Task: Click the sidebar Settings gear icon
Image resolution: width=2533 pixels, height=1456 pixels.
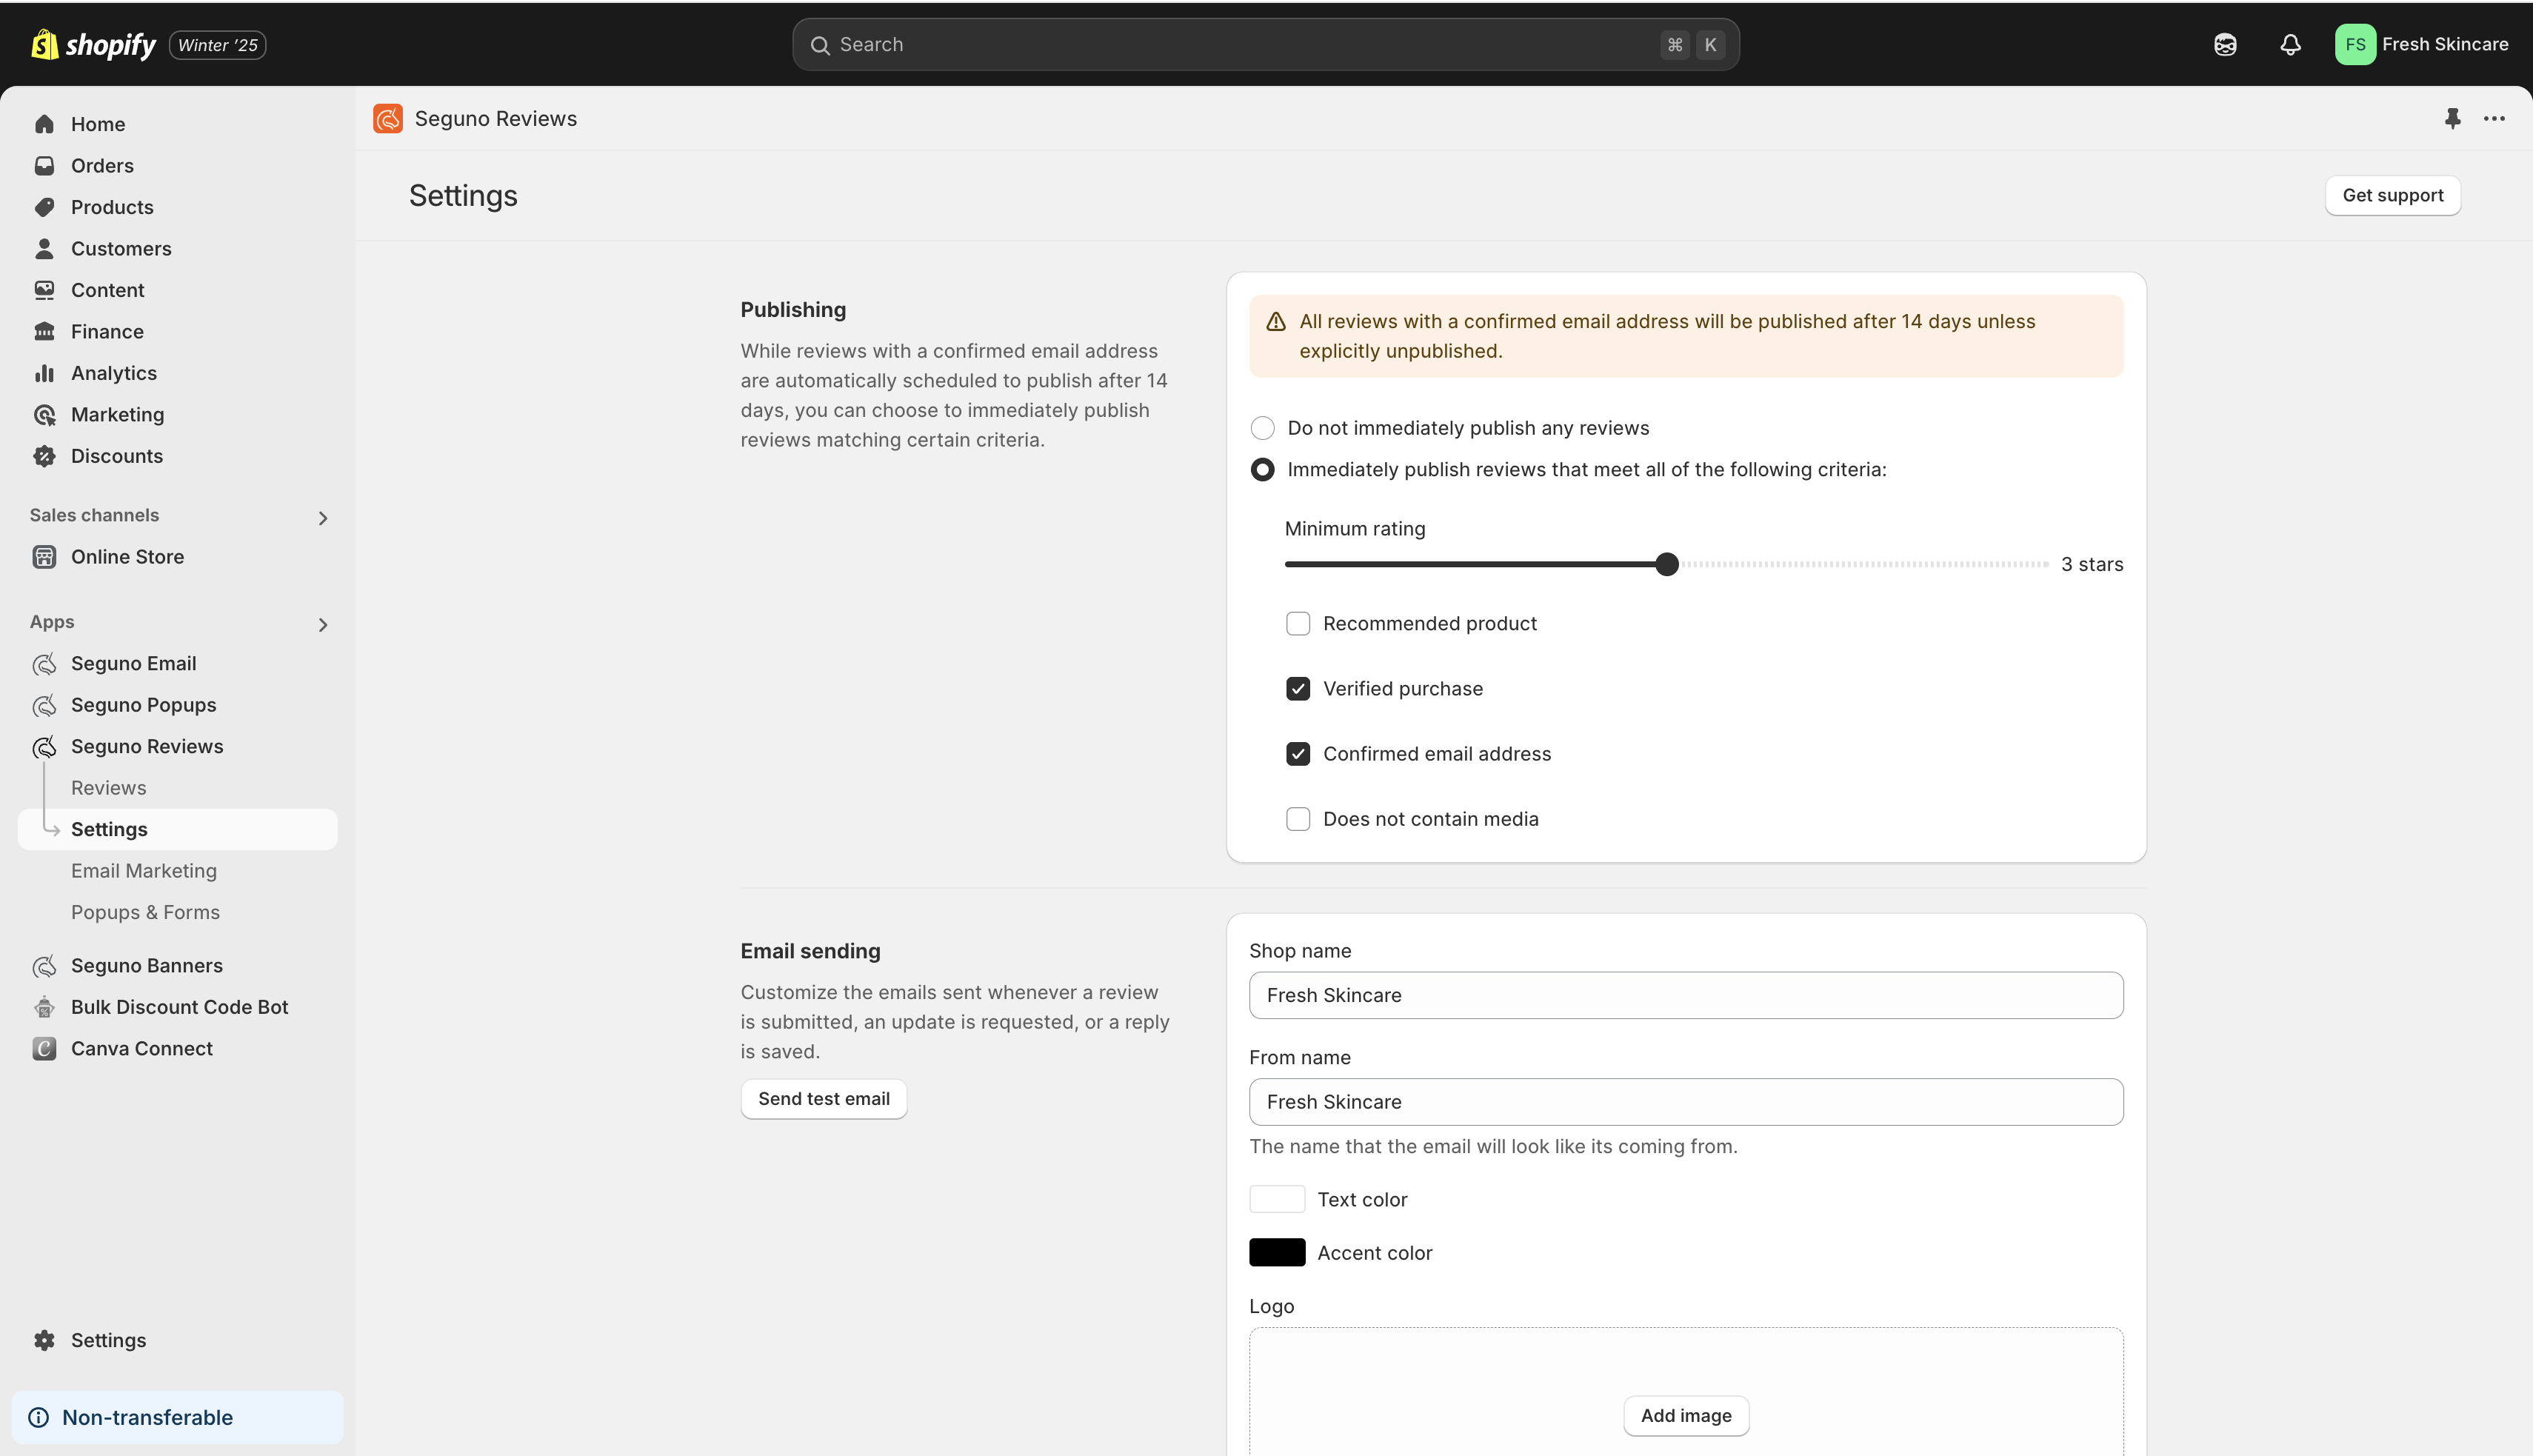Action: 44,1340
